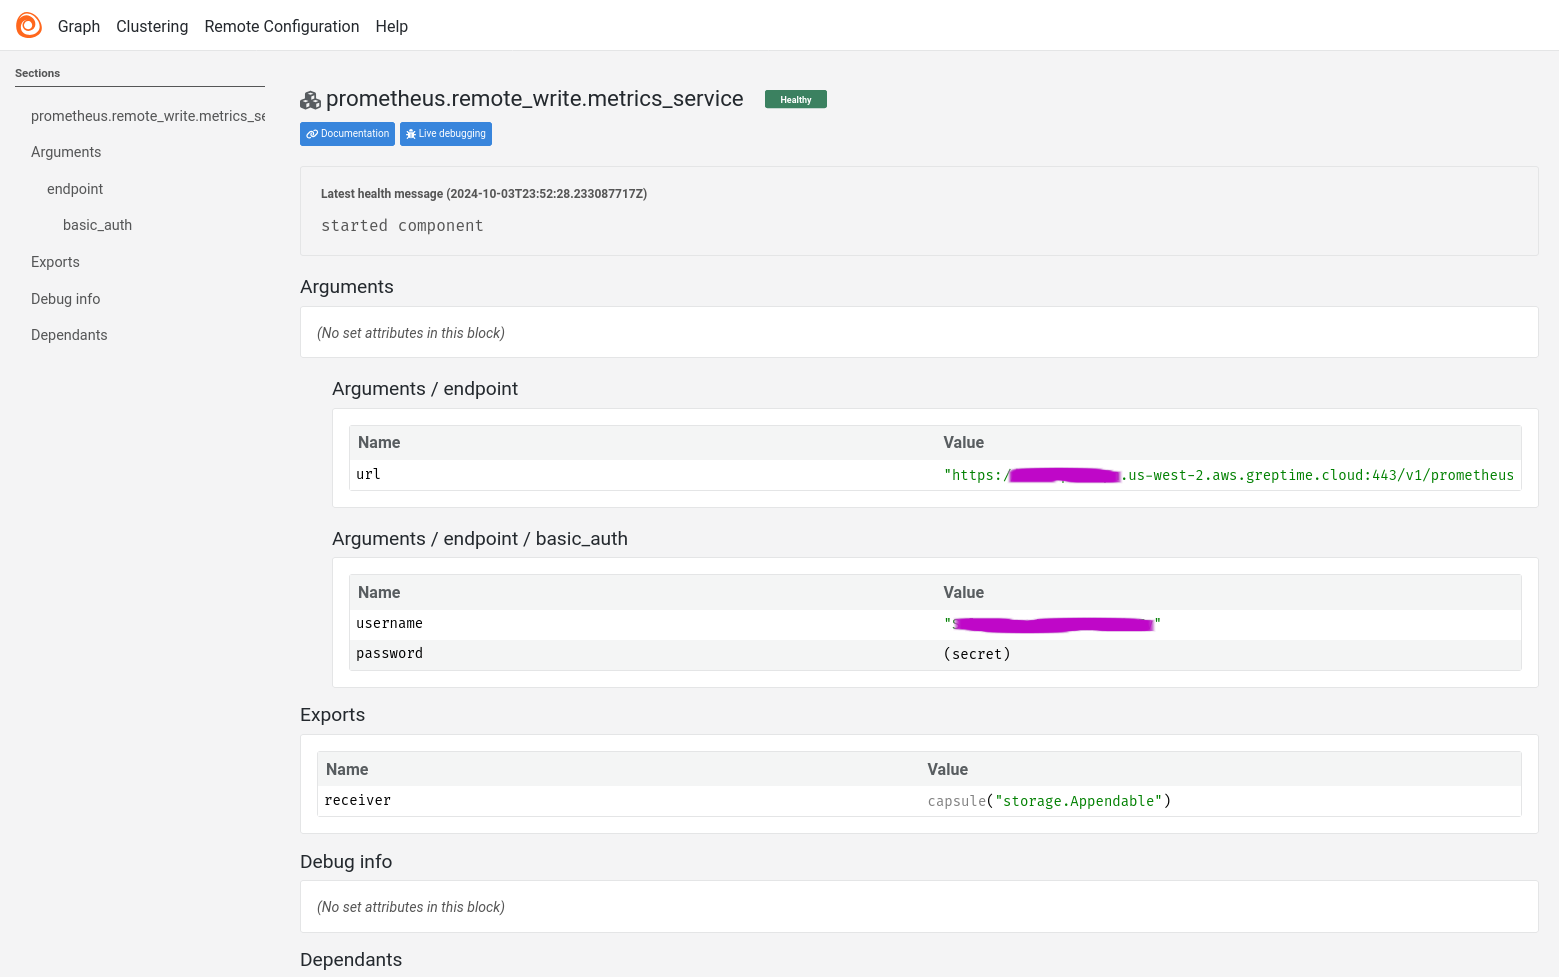Click the Debug info section heading
The height and width of the screenshot is (977, 1559).
point(346,862)
